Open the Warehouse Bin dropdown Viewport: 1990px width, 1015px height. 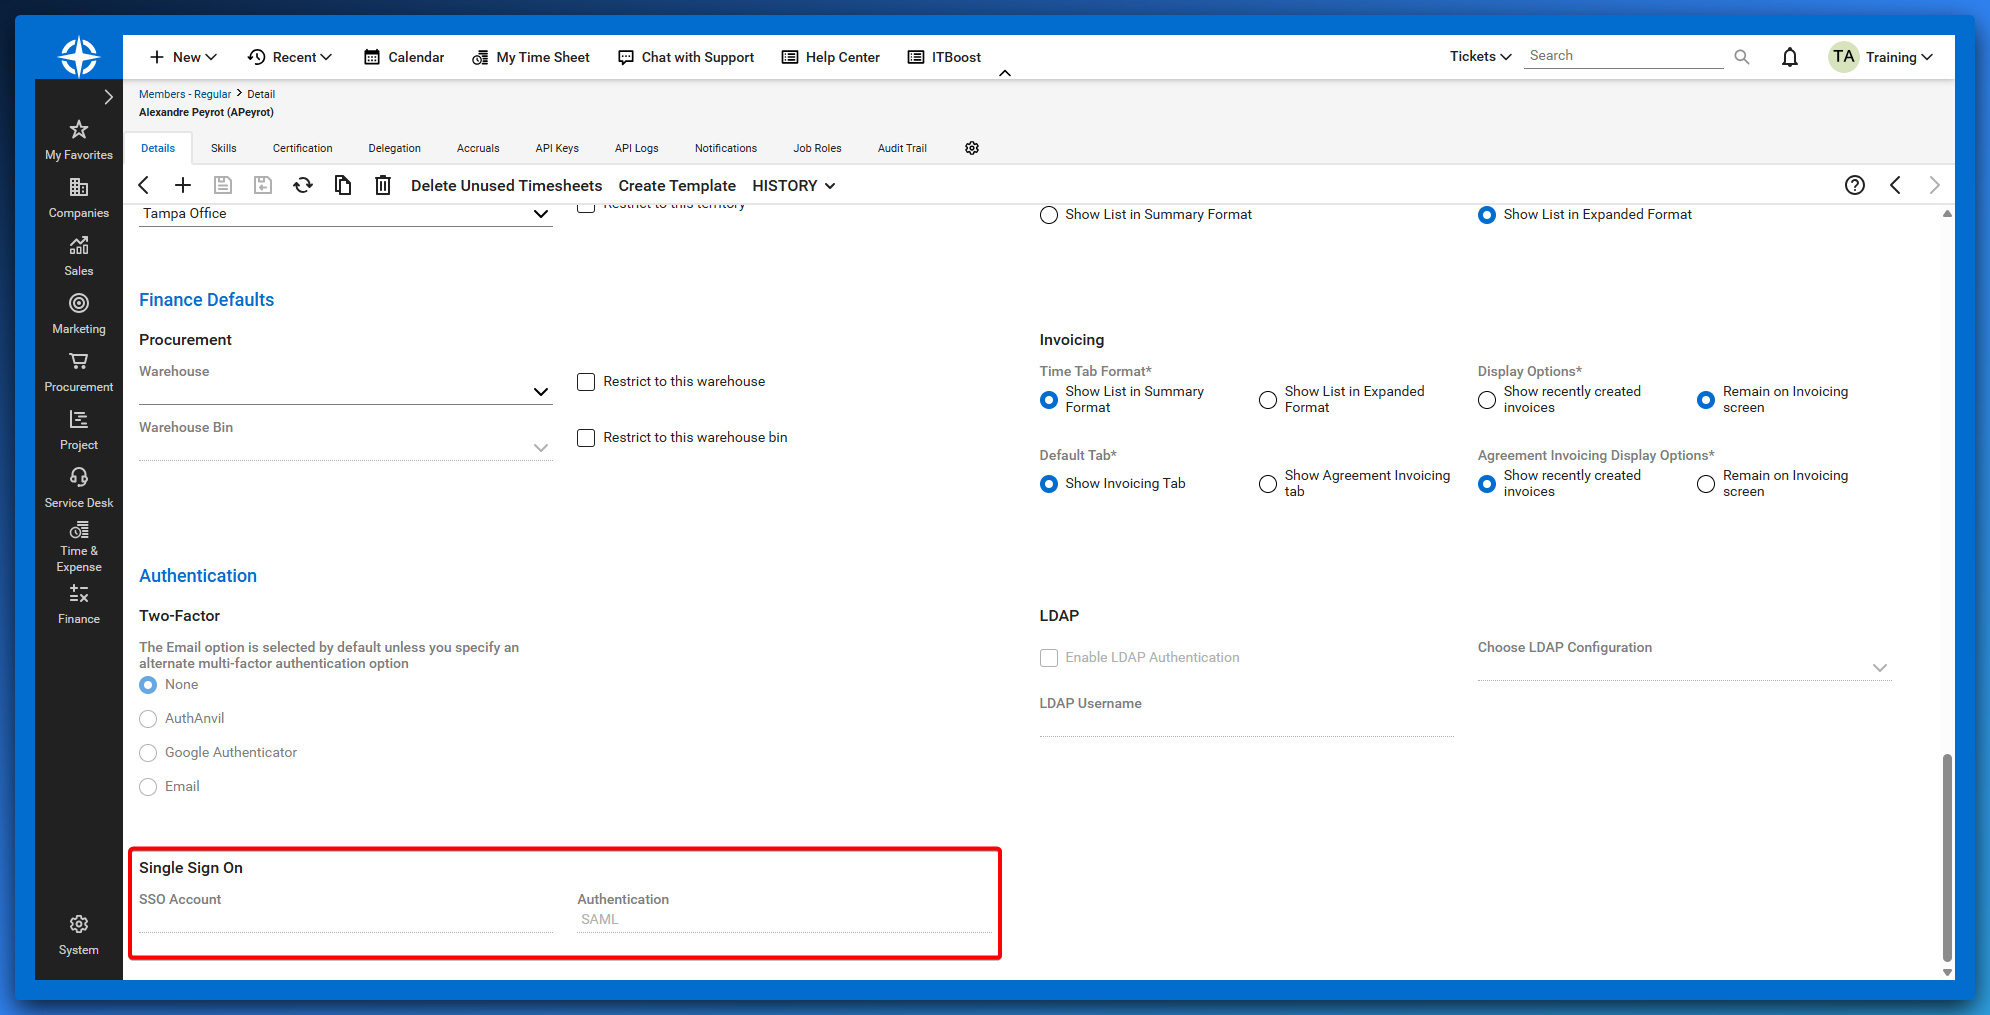tap(345, 448)
